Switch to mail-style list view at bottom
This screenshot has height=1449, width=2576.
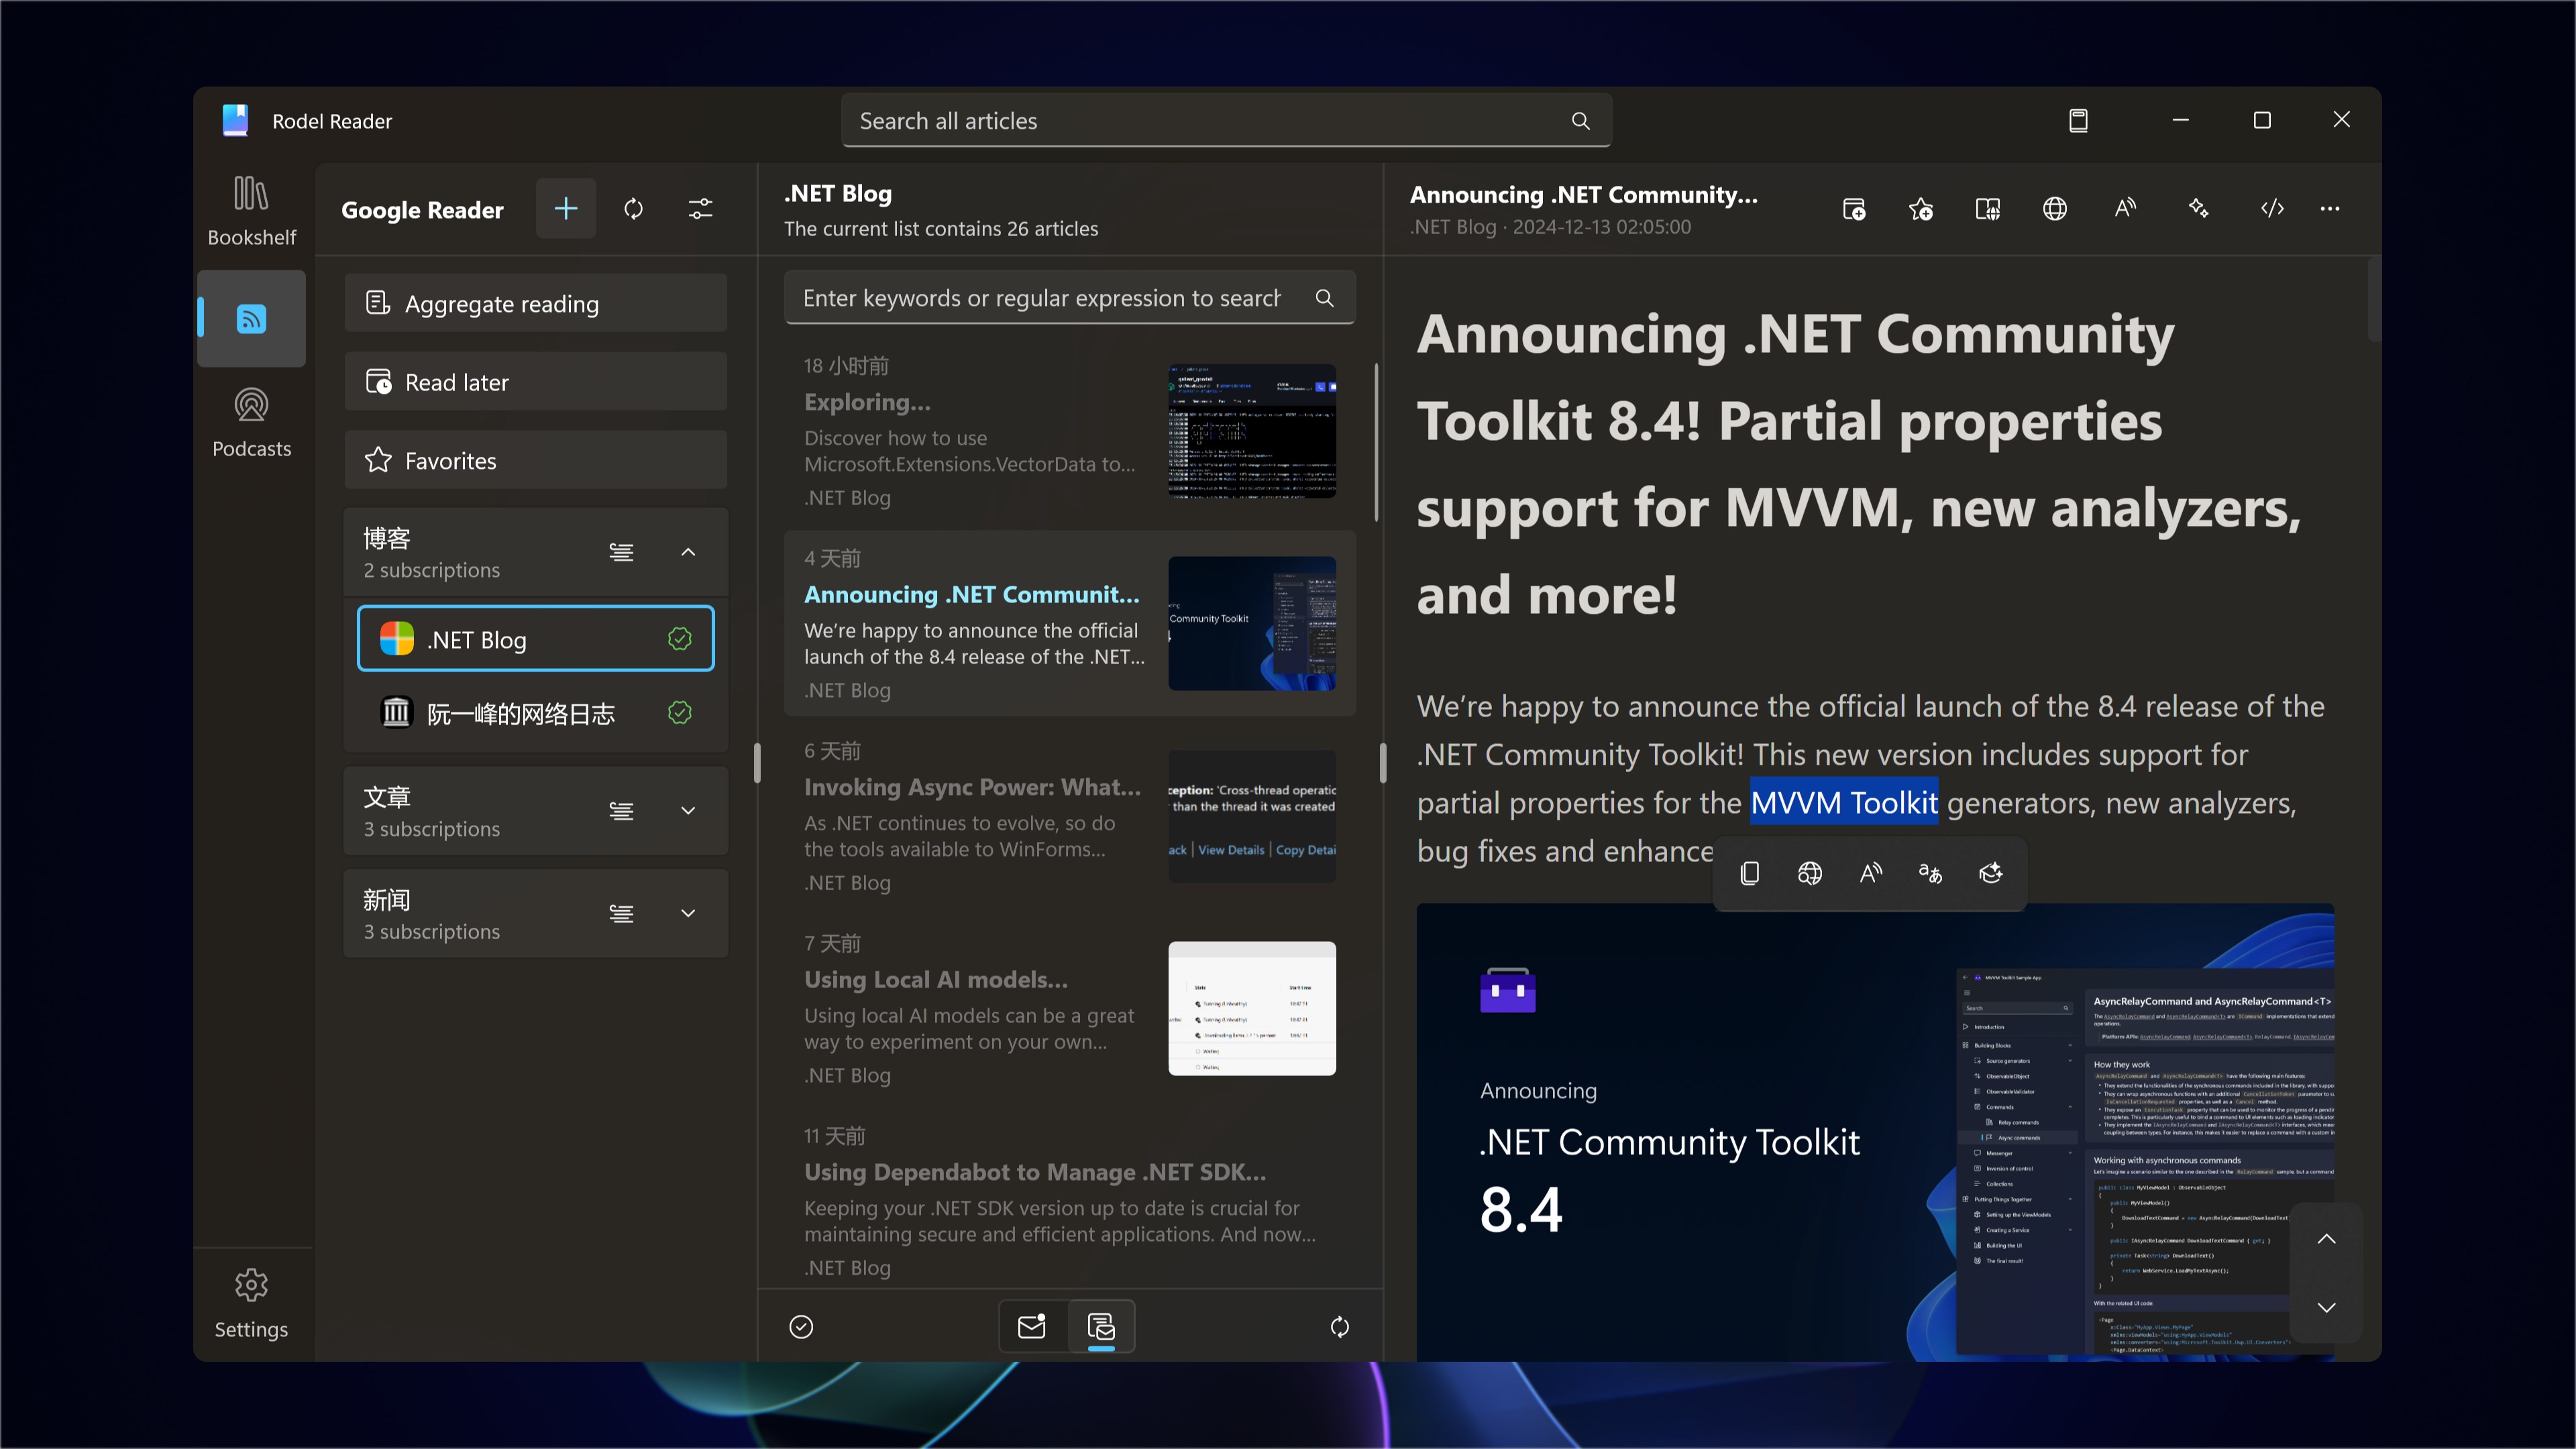pyautogui.click(x=1031, y=1326)
